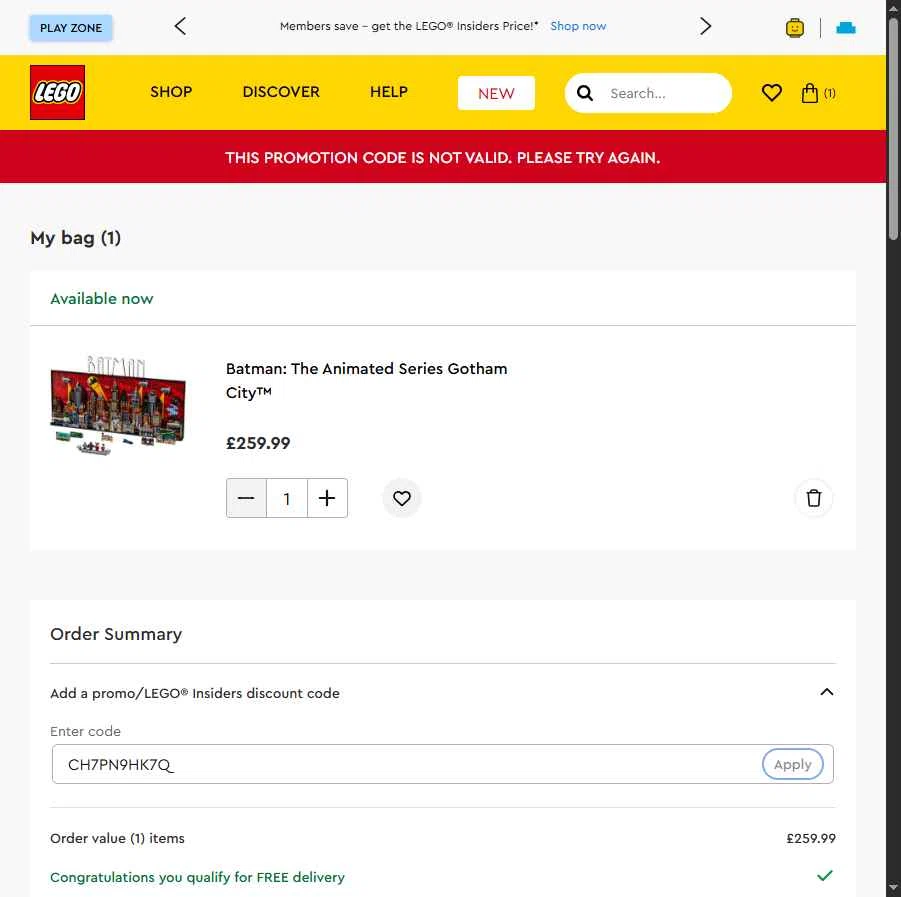
Task: Click the LEGO logo
Action: (x=57, y=92)
